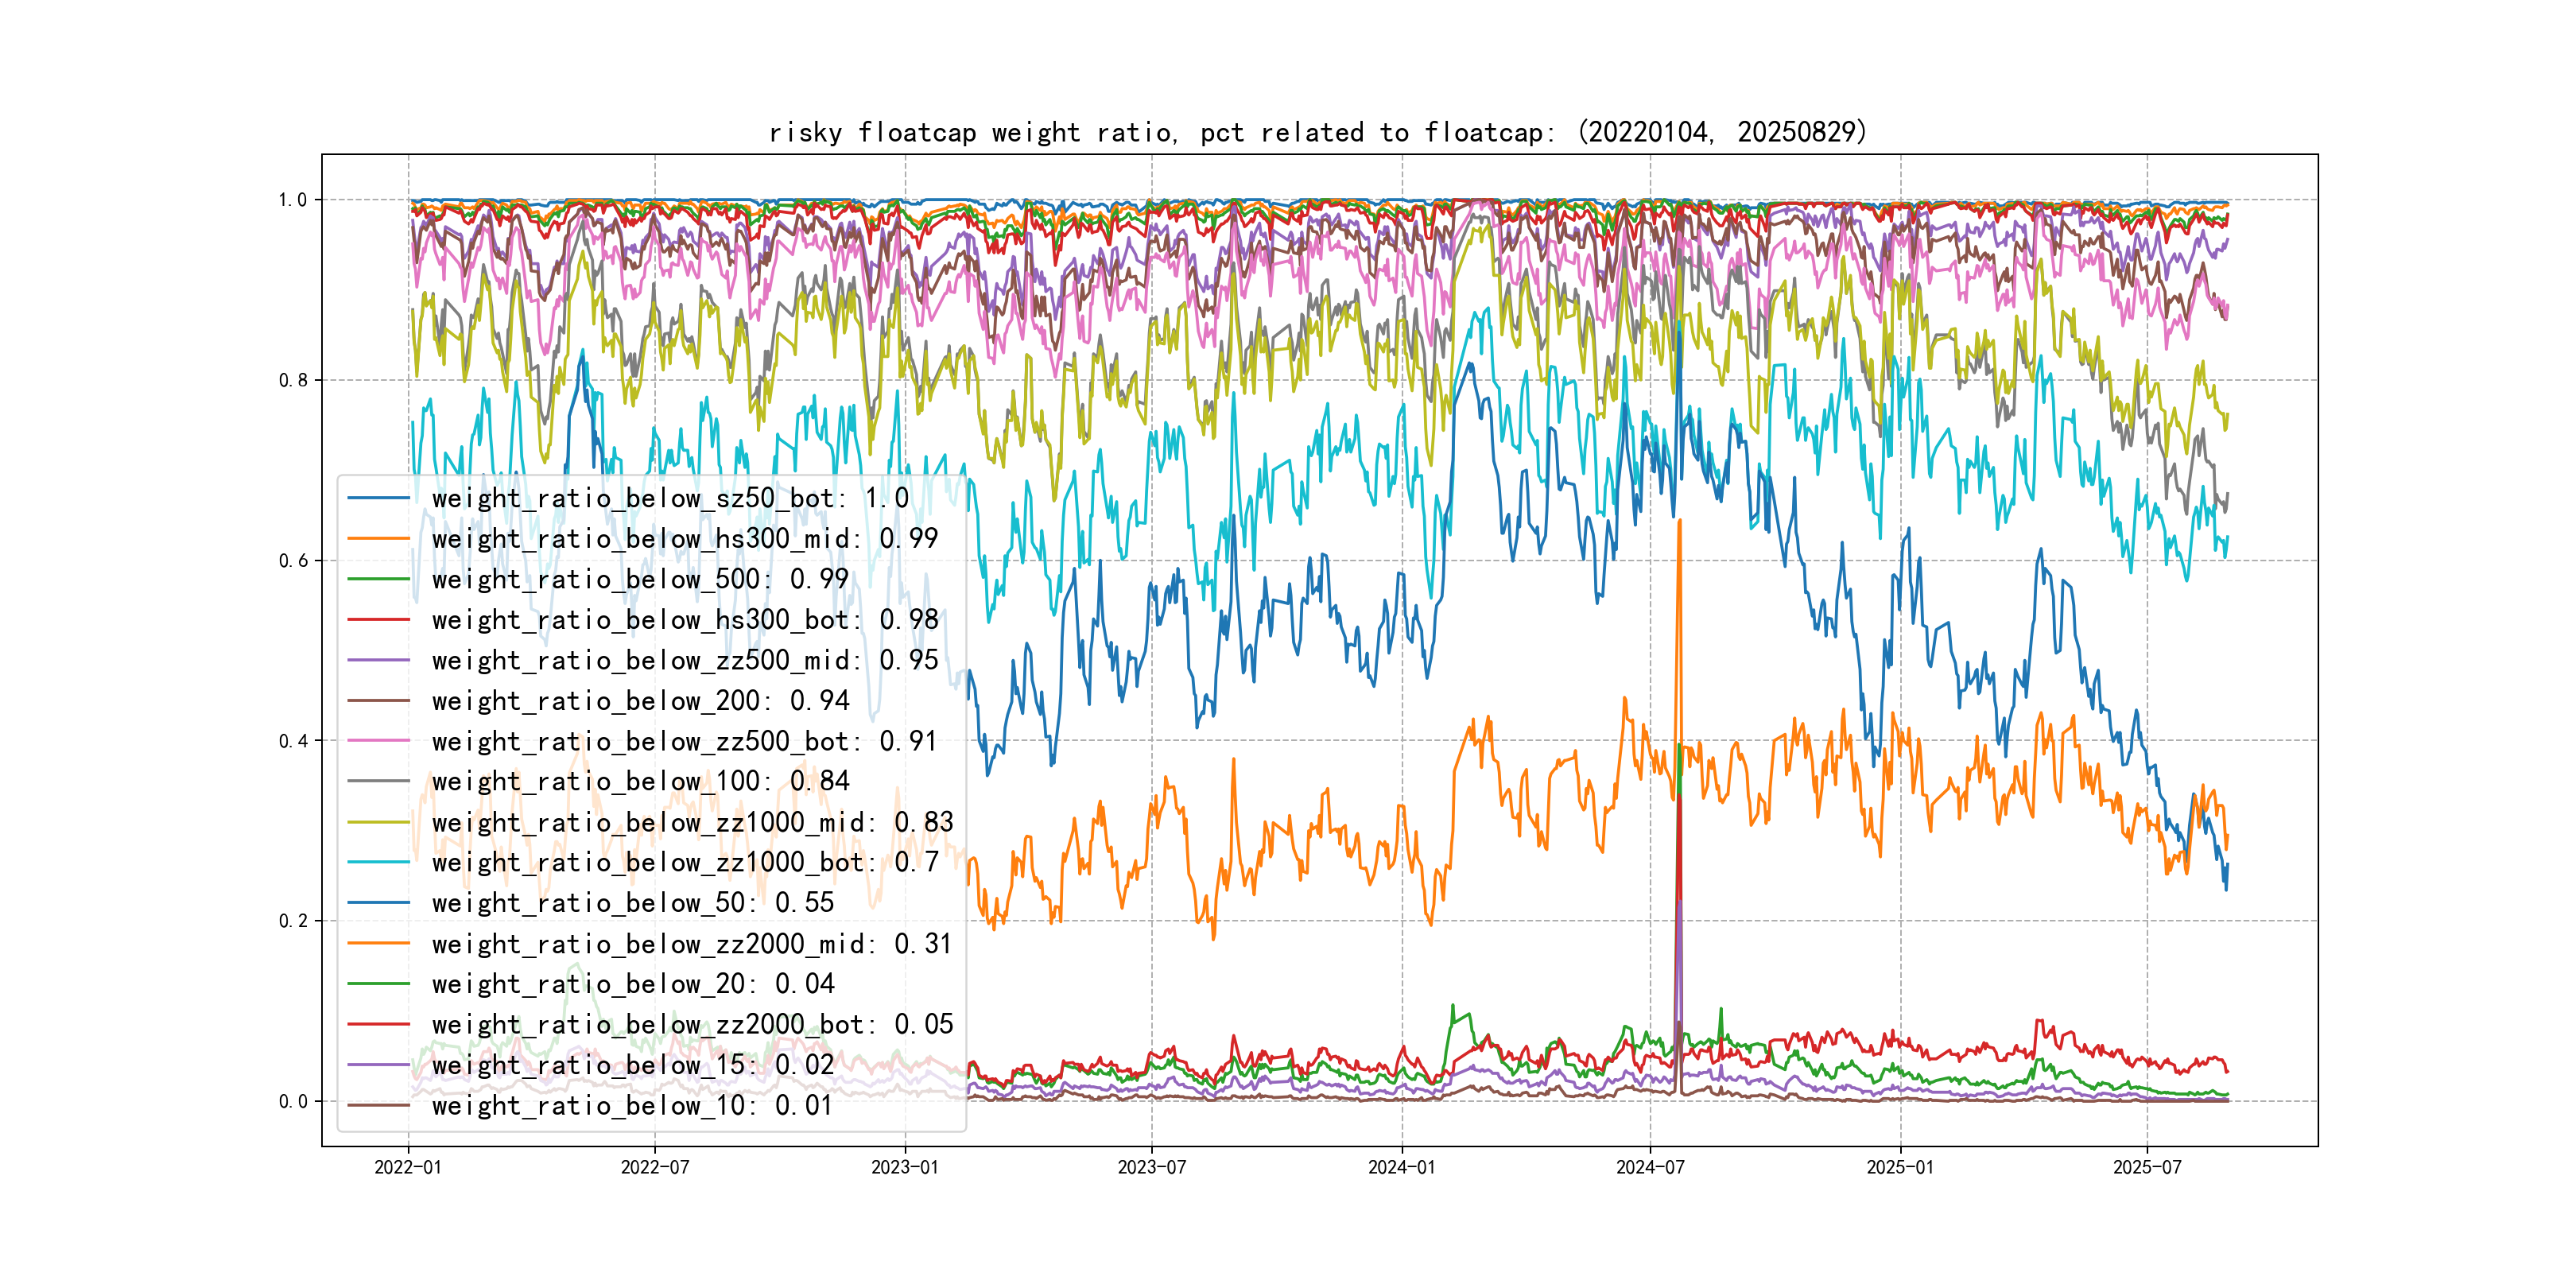Select the weight_ratio_below_200 legend text

(640, 701)
